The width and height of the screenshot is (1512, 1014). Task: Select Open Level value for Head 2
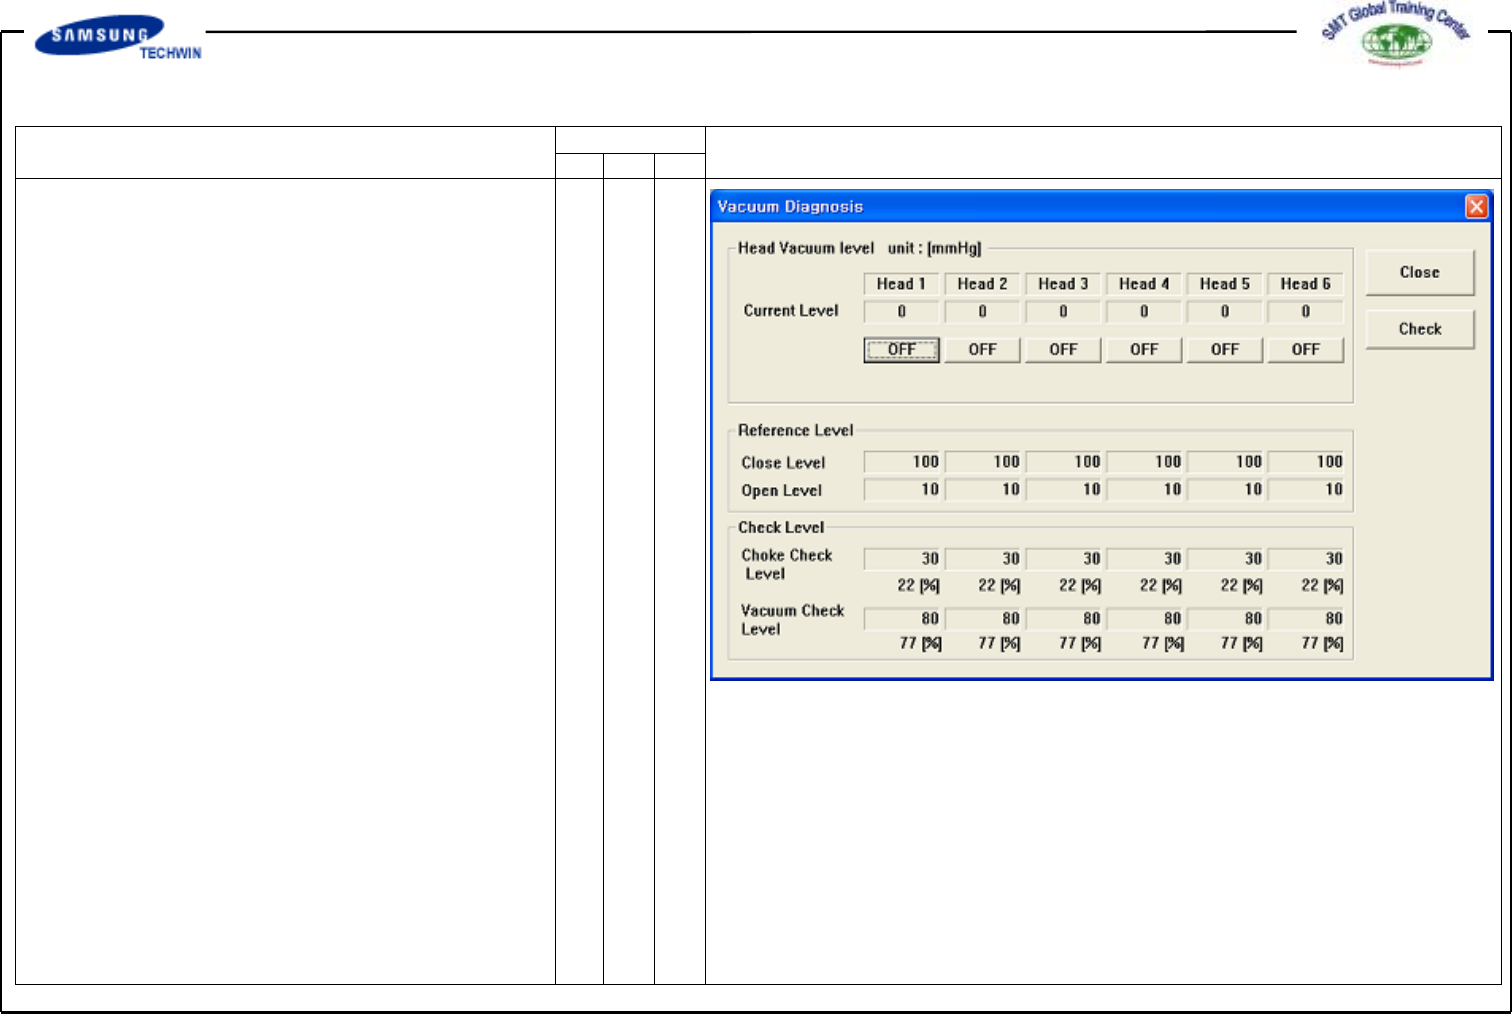(983, 490)
